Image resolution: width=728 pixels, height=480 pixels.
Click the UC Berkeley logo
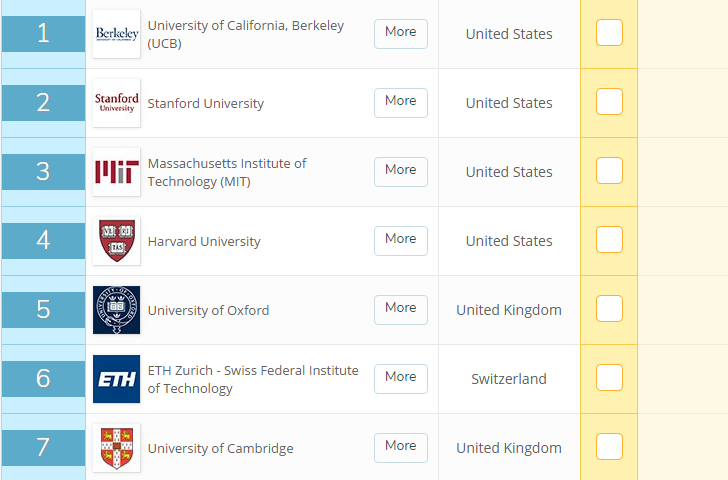coord(116,34)
